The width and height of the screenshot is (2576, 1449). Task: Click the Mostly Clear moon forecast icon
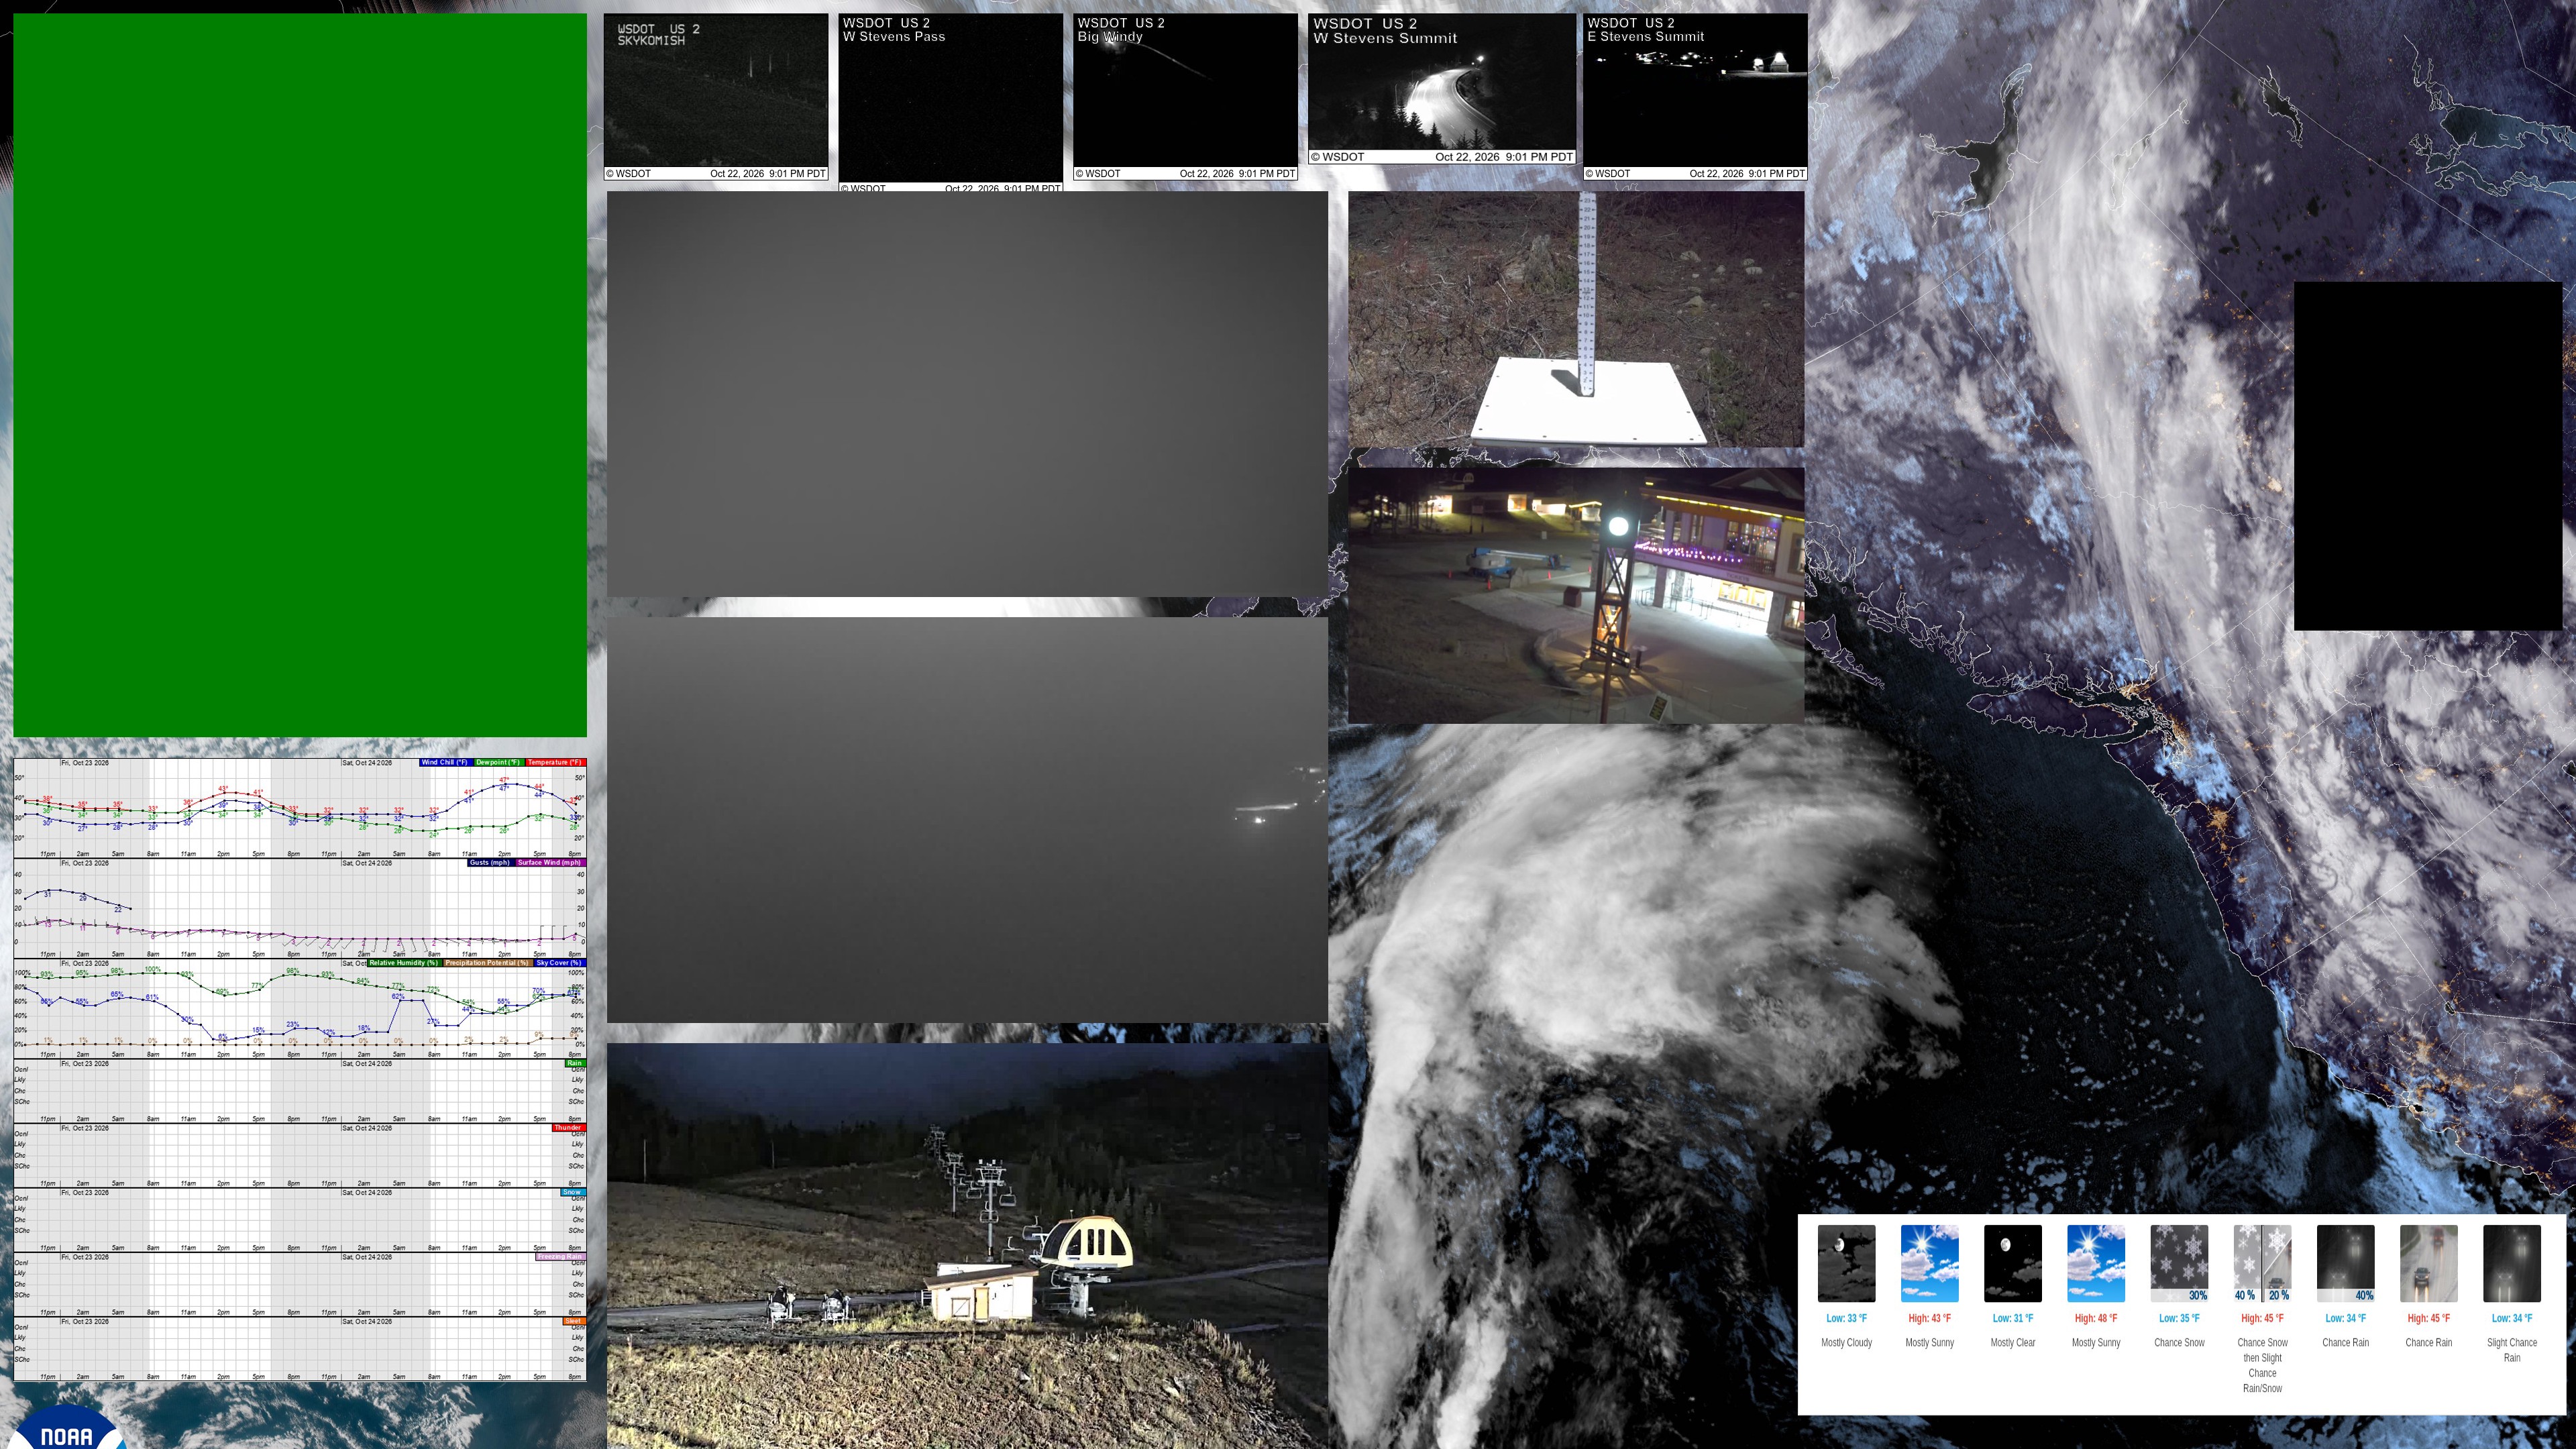[2012, 1263]
